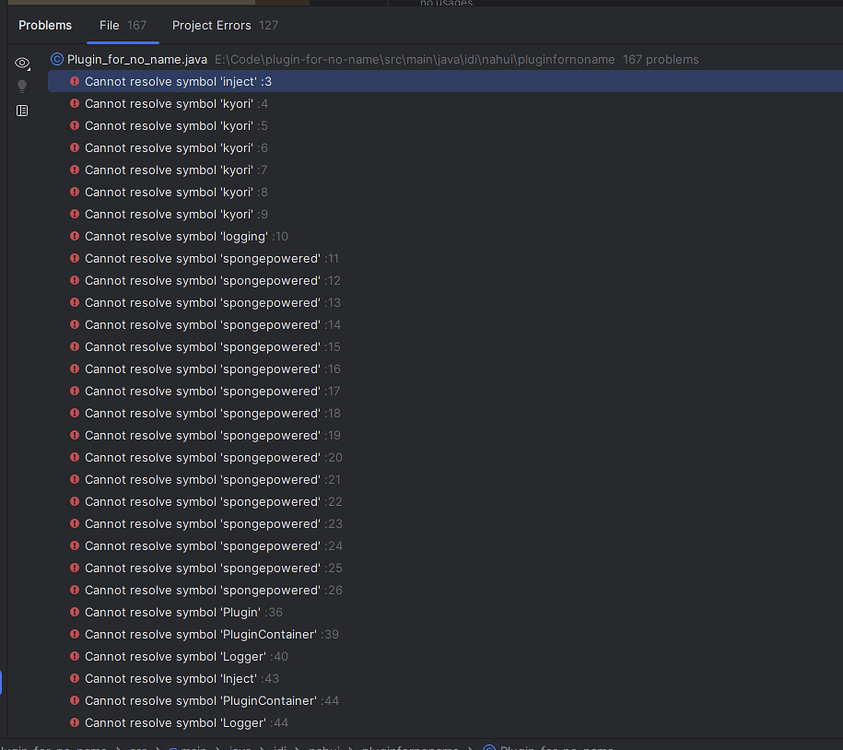This screenshot has width=843, height=750.
Task: Select error Cannot resolve symbol 'kyori' :9
Action: (x=446, y=214)
